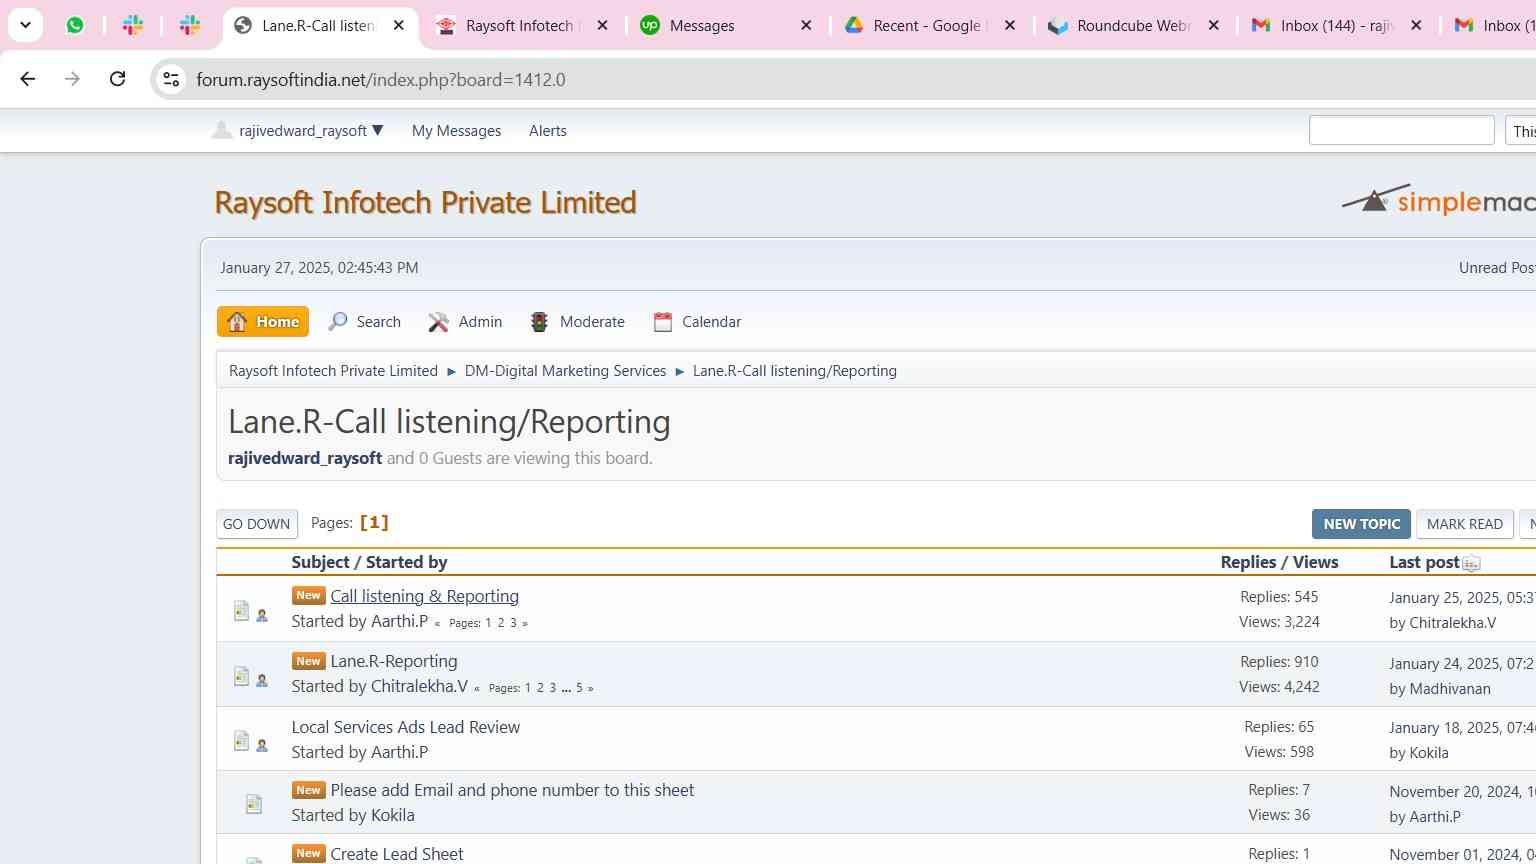Reload the current page
This screenshot has height=864, width=1536.
pos(117,79)
